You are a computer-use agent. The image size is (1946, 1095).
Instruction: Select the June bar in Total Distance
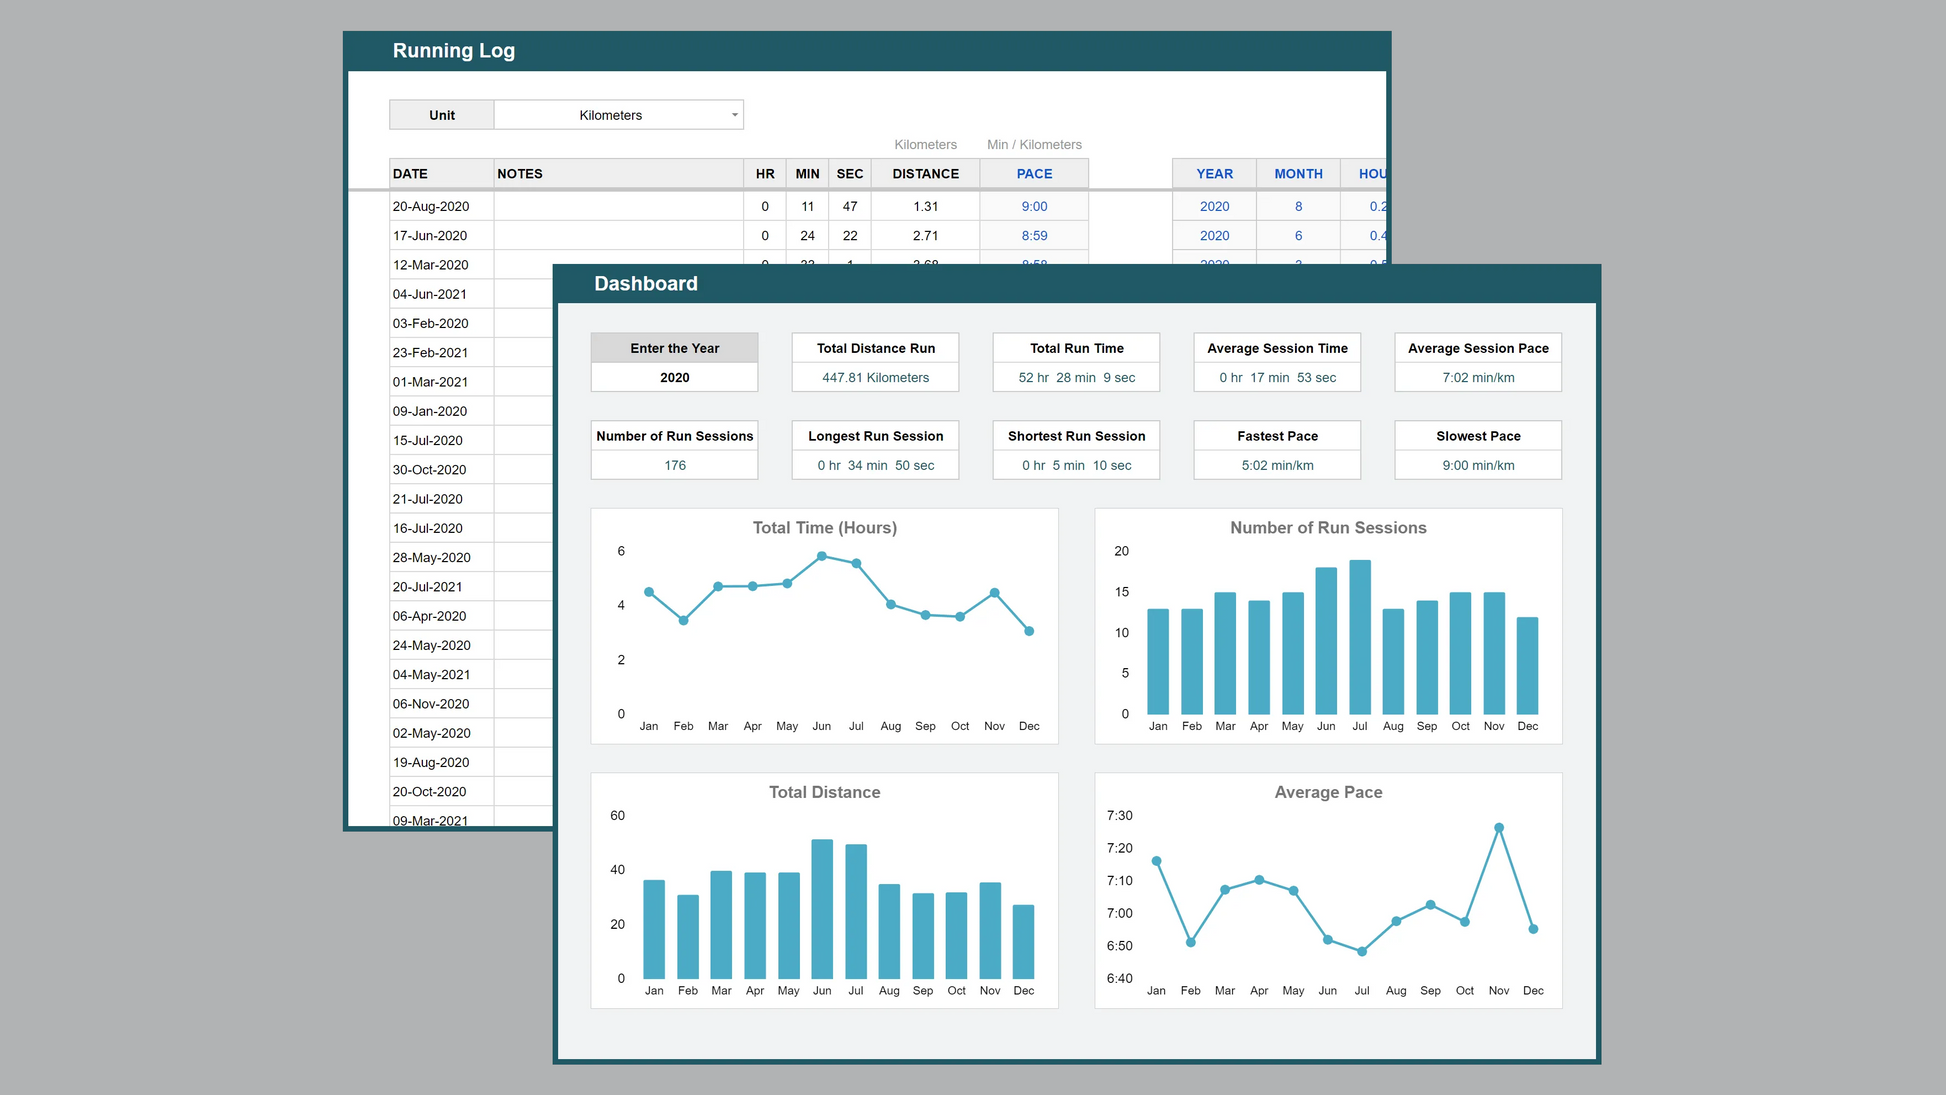pos(822,908)
